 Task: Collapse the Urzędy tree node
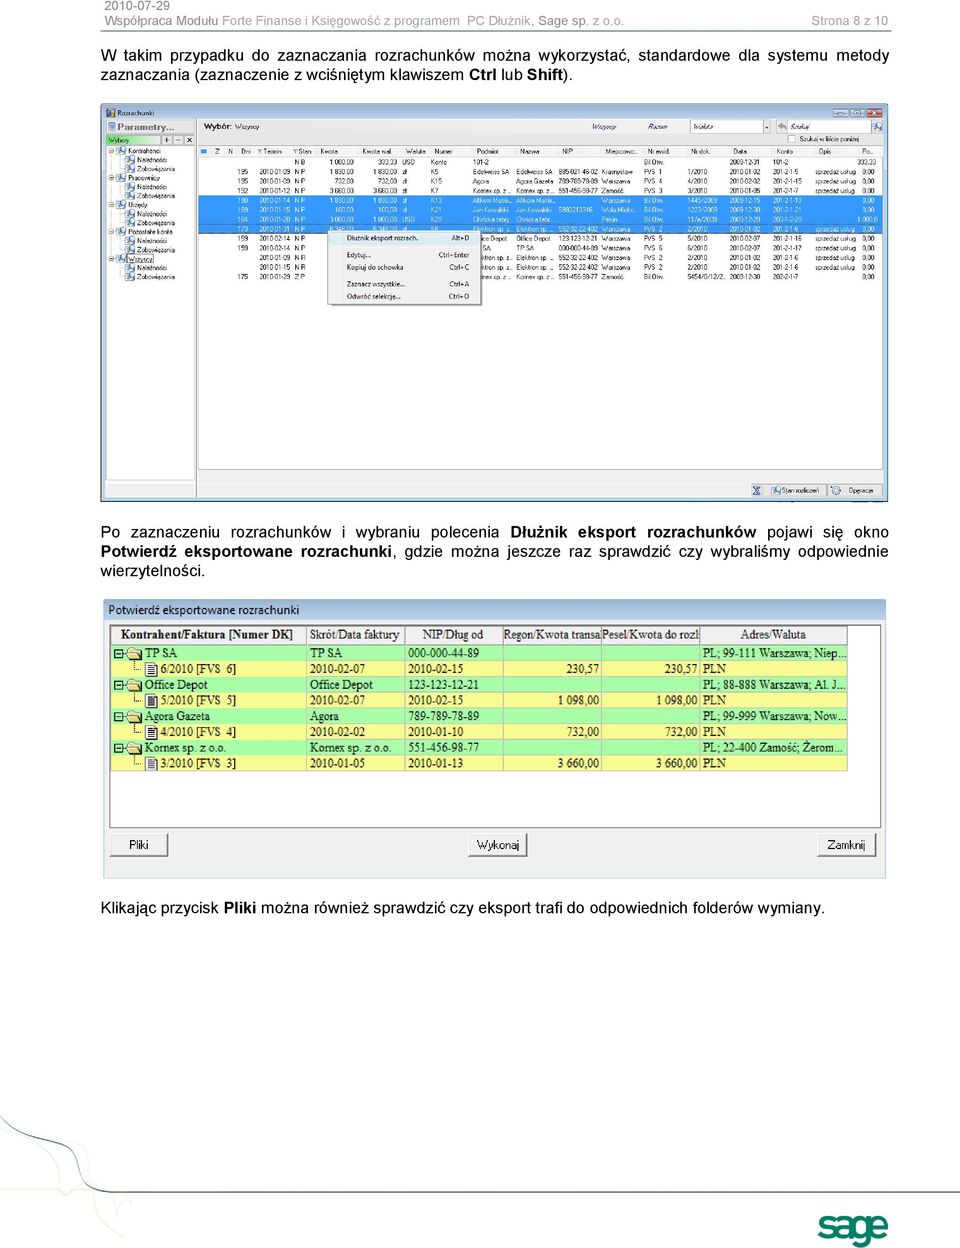pos(110,205)
